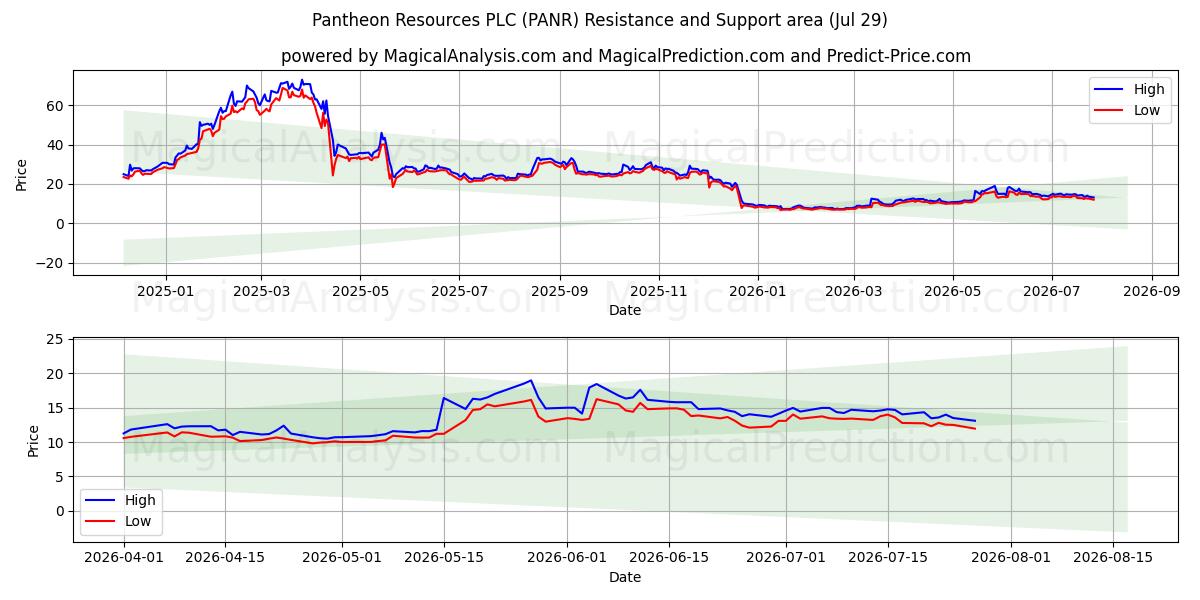Click the '2026-05-15' tick on bottom chart
The image size is (1200, 600).
(444, 557)
